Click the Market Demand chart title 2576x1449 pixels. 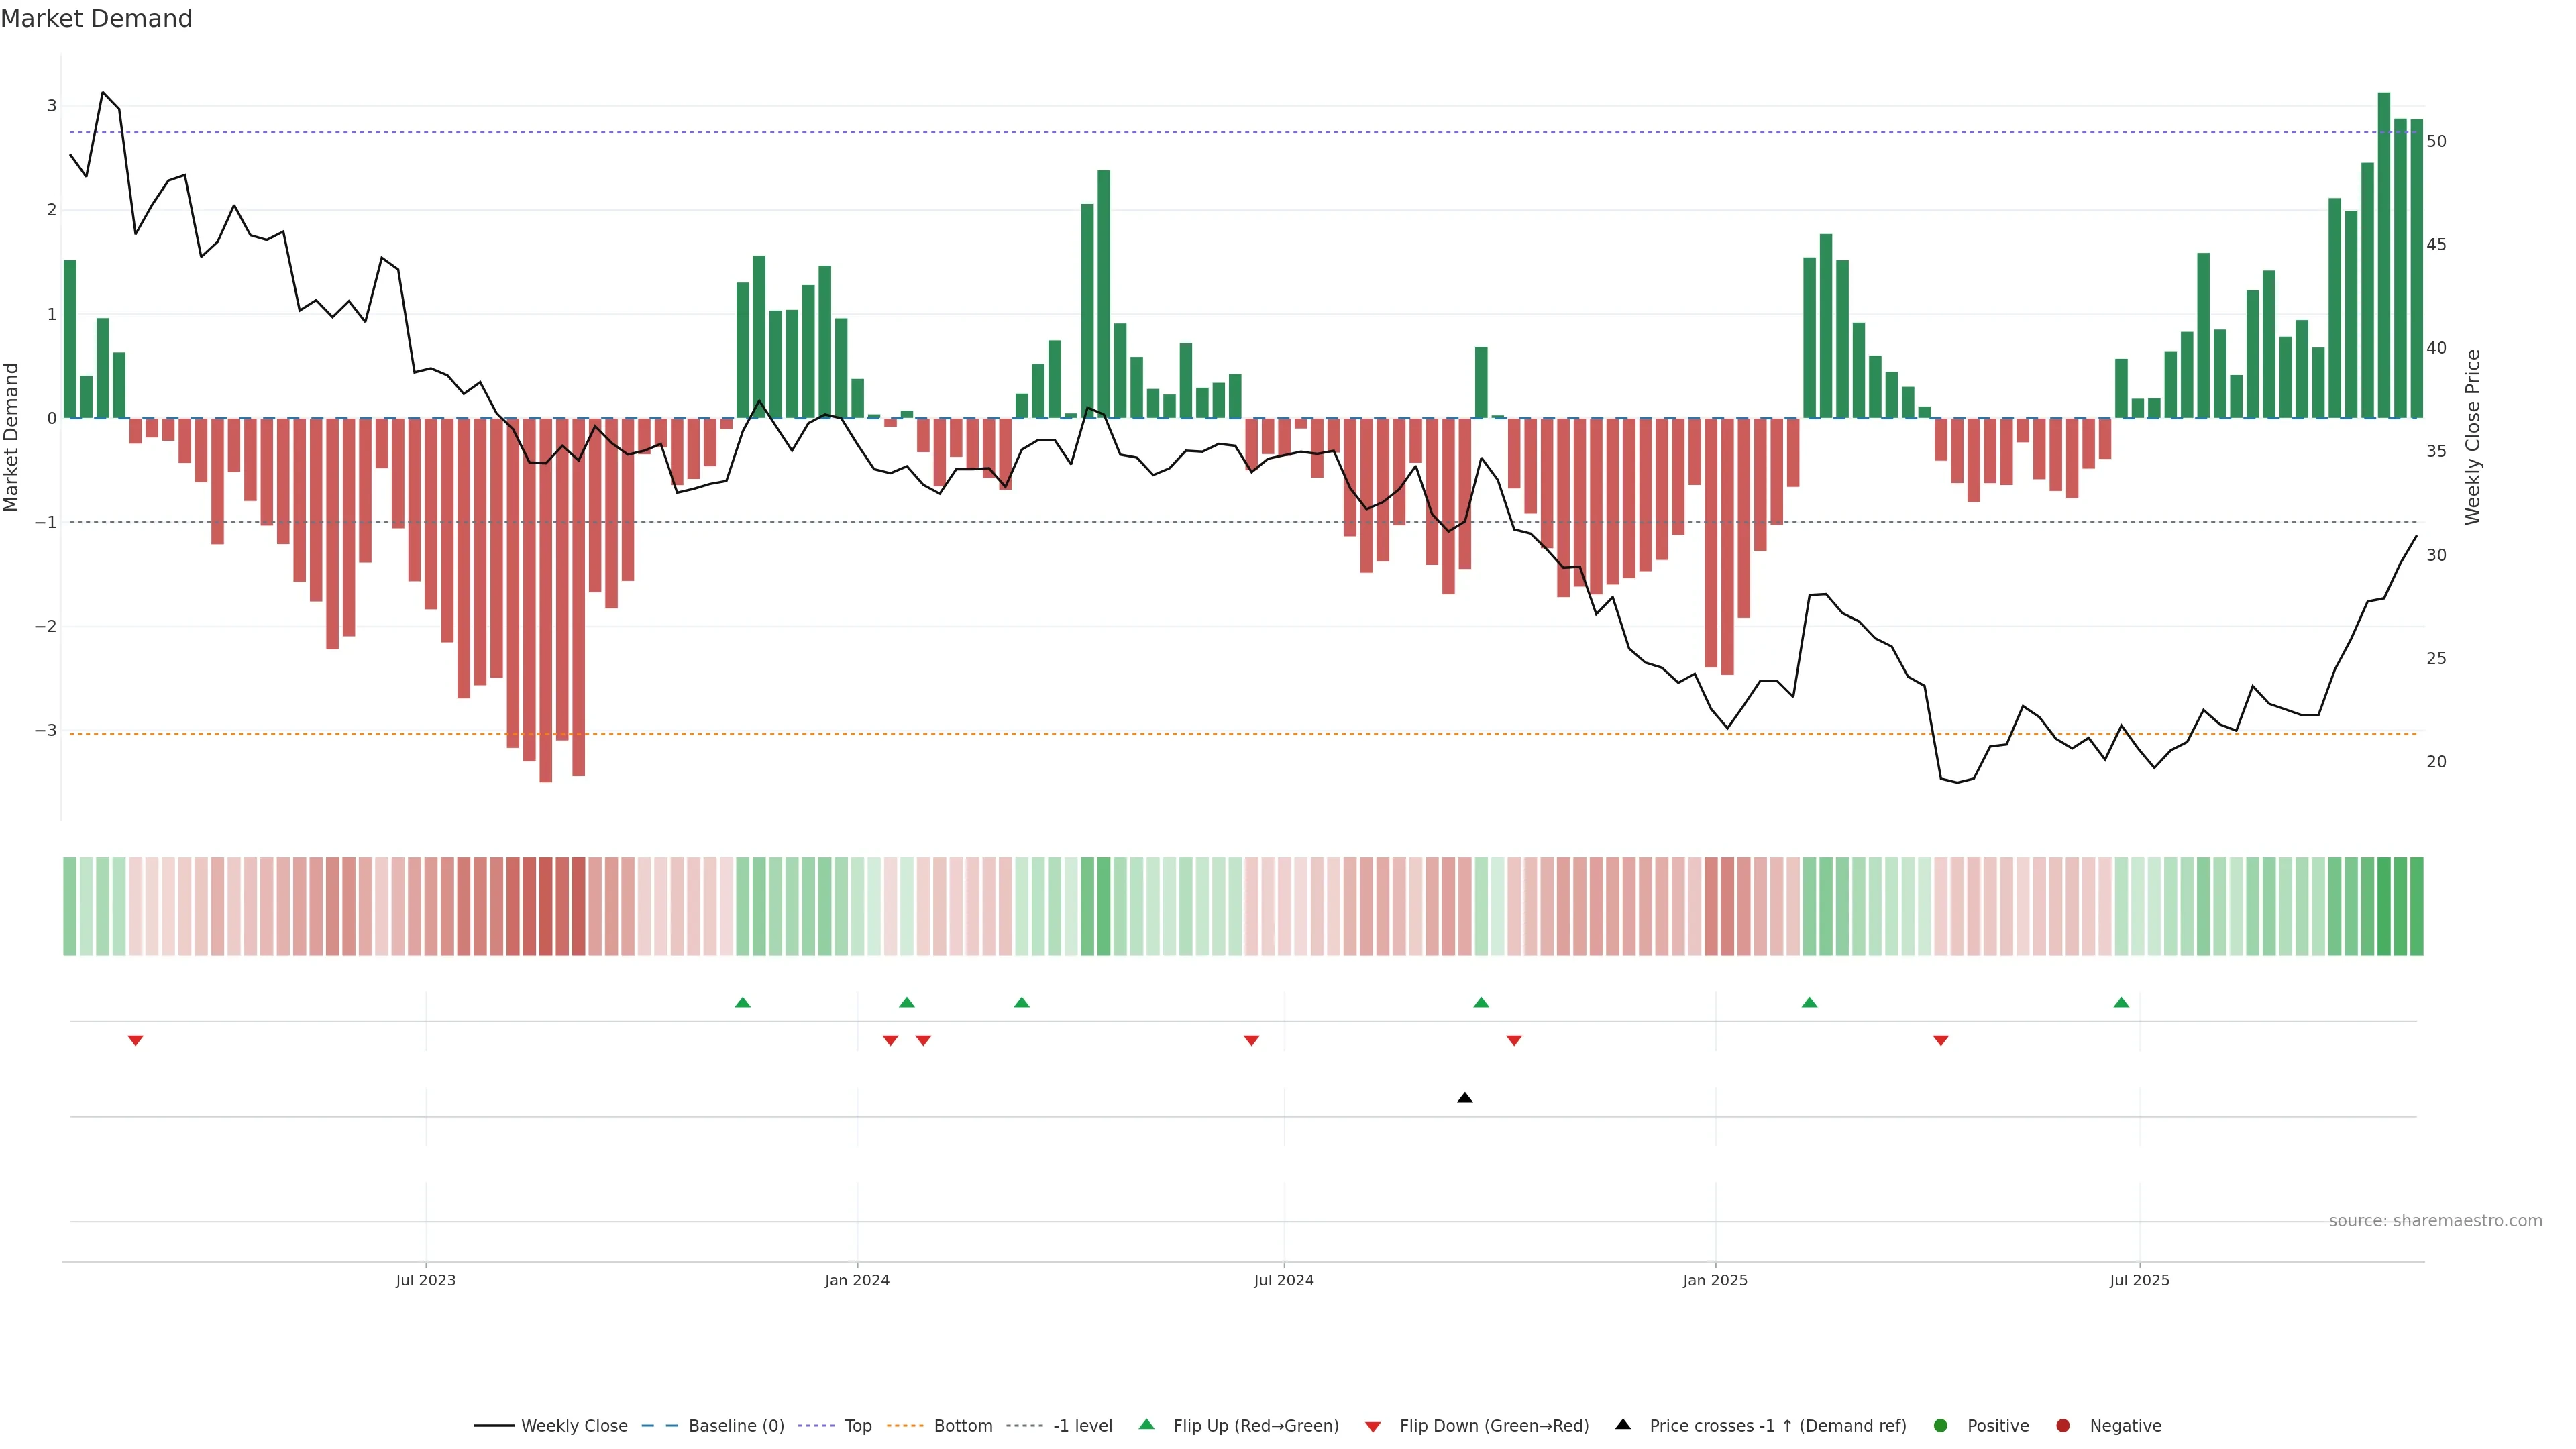pyautogui.click(x=96, y=19)
